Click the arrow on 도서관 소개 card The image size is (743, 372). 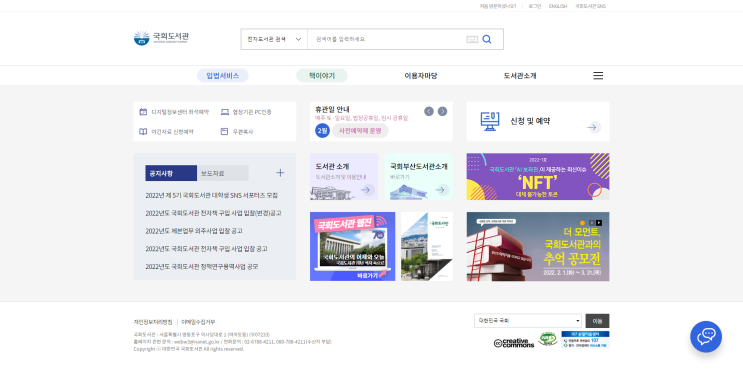tap(366, 190)
